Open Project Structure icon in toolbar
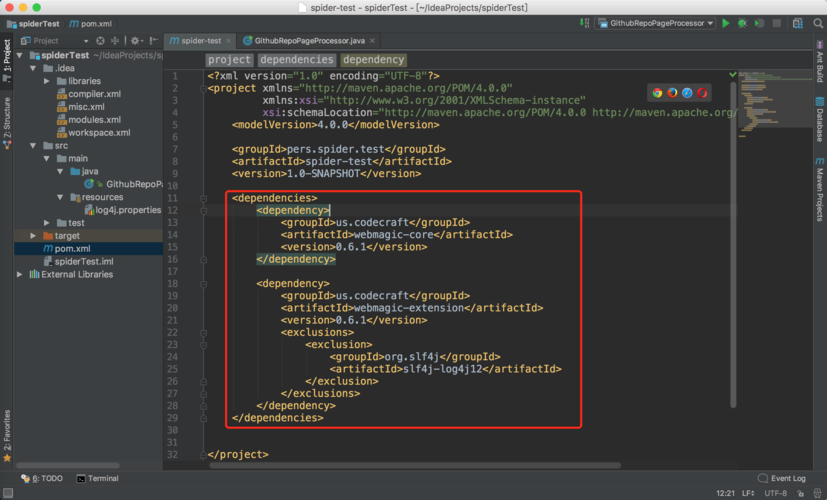 tap(797, 23)
